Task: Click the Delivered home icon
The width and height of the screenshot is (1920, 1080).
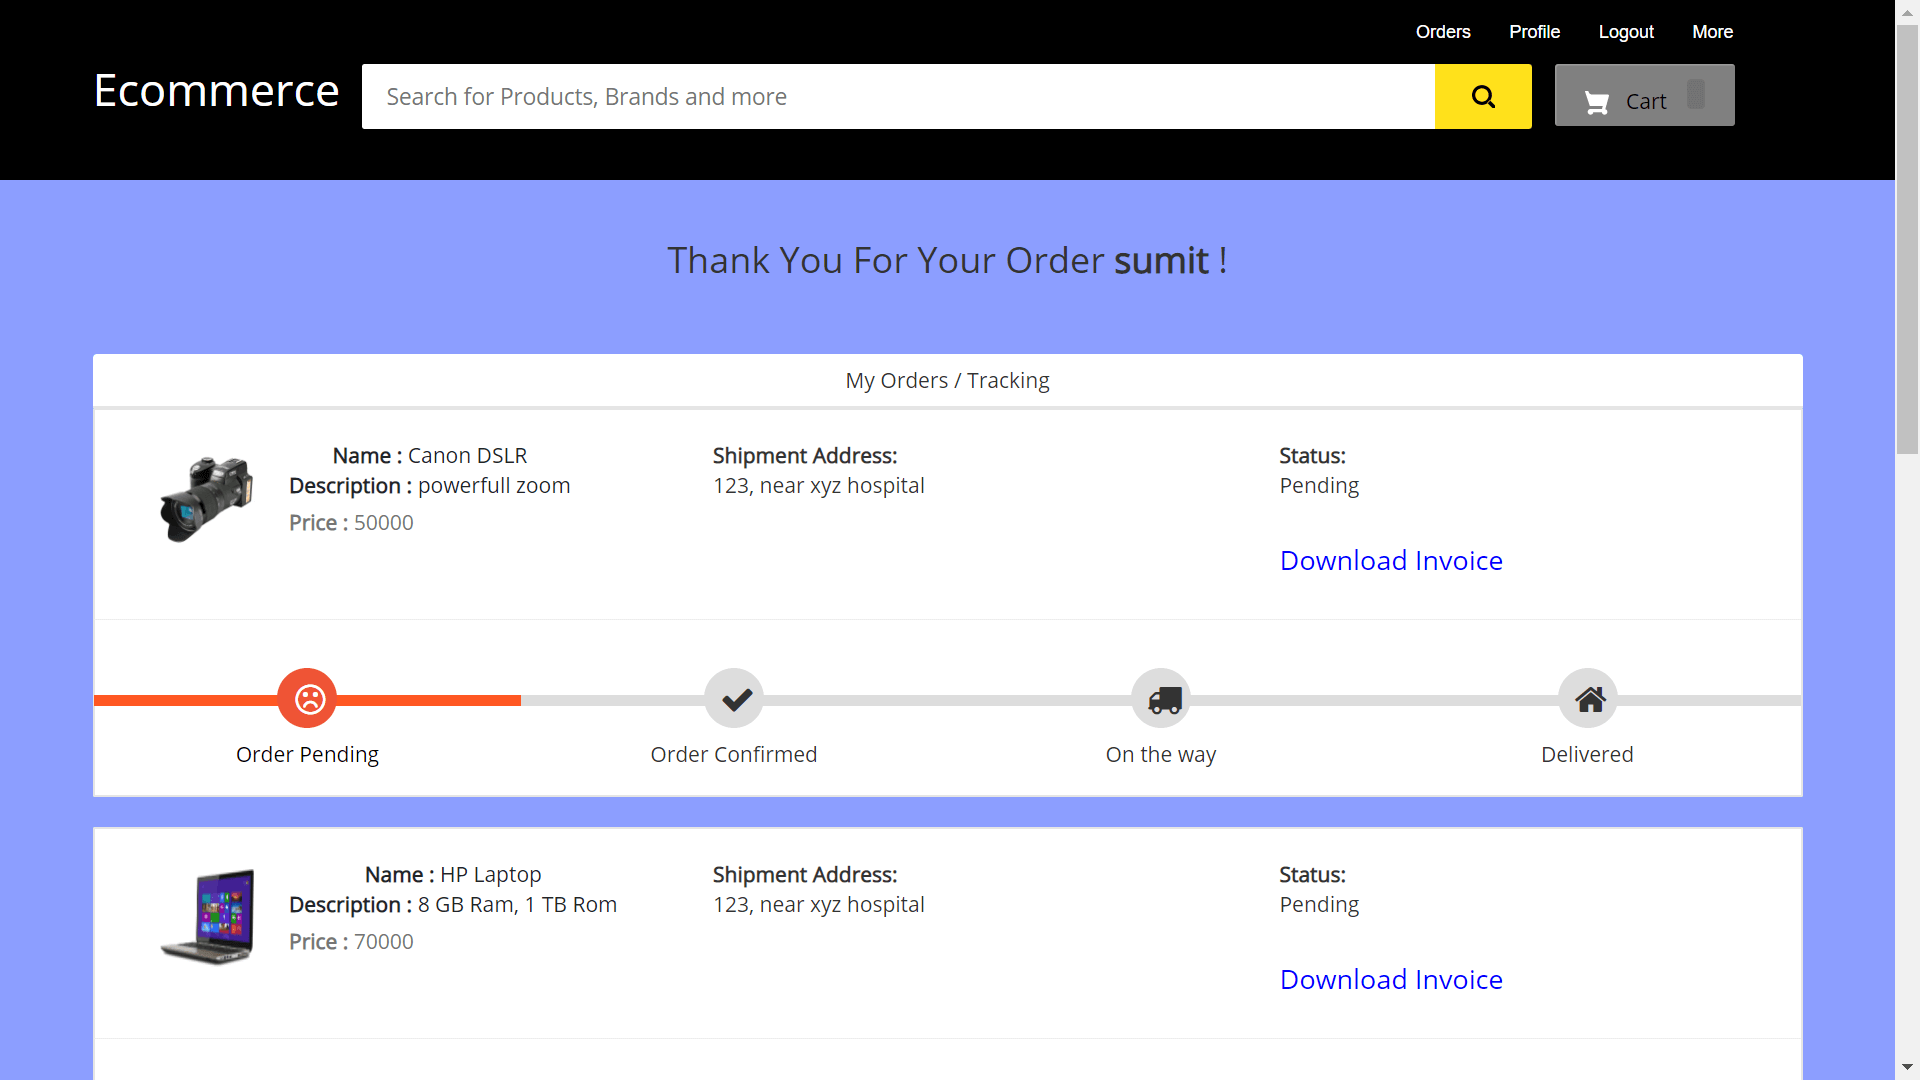Action: (1589, 699)
